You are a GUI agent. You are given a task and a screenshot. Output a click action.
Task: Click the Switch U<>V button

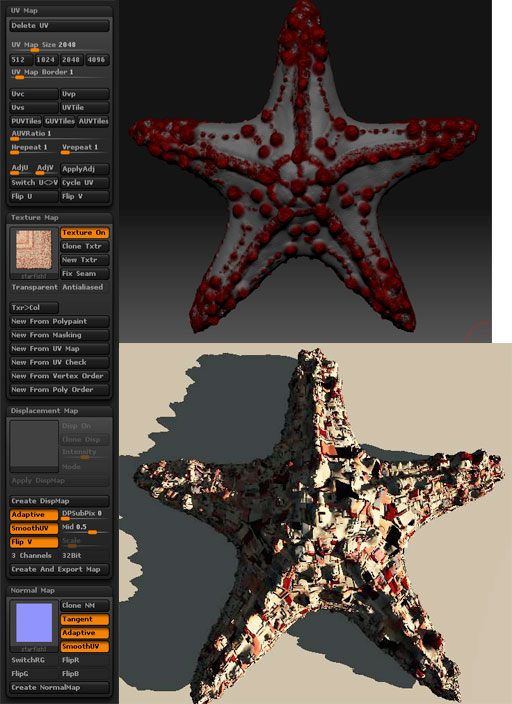tap(34, 183)
